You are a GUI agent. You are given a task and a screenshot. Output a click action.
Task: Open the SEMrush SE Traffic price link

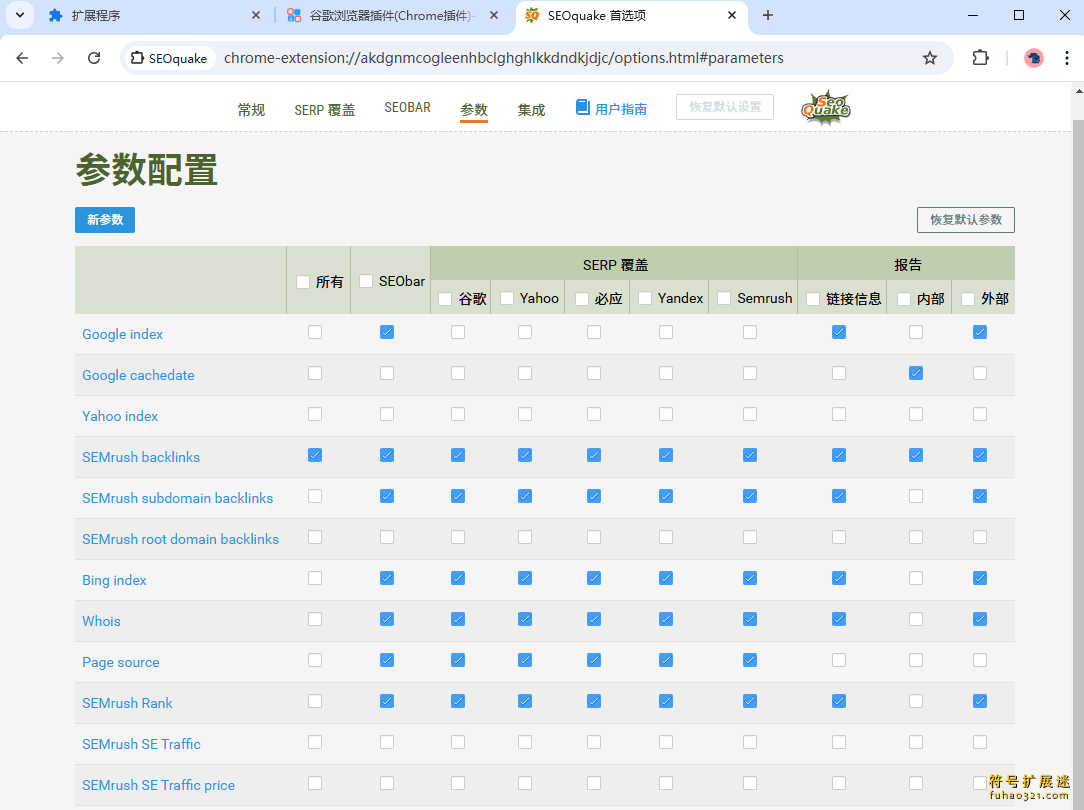tap(158, 785)
